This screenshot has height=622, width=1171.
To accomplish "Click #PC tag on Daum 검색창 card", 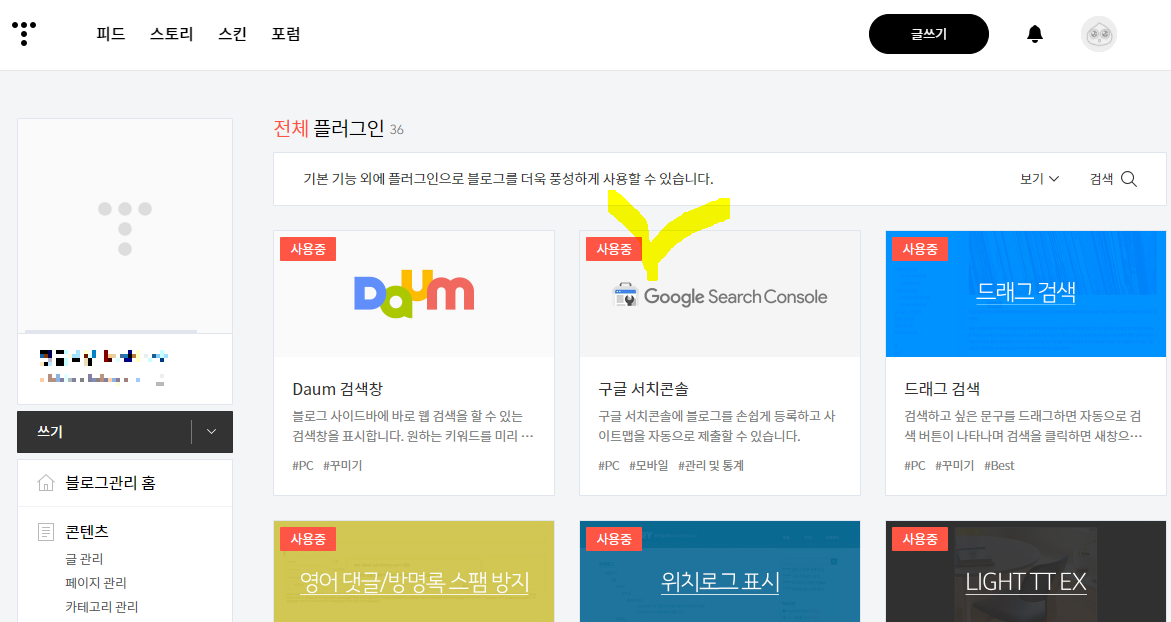I will pyautogui.click(x=302, y=465).
